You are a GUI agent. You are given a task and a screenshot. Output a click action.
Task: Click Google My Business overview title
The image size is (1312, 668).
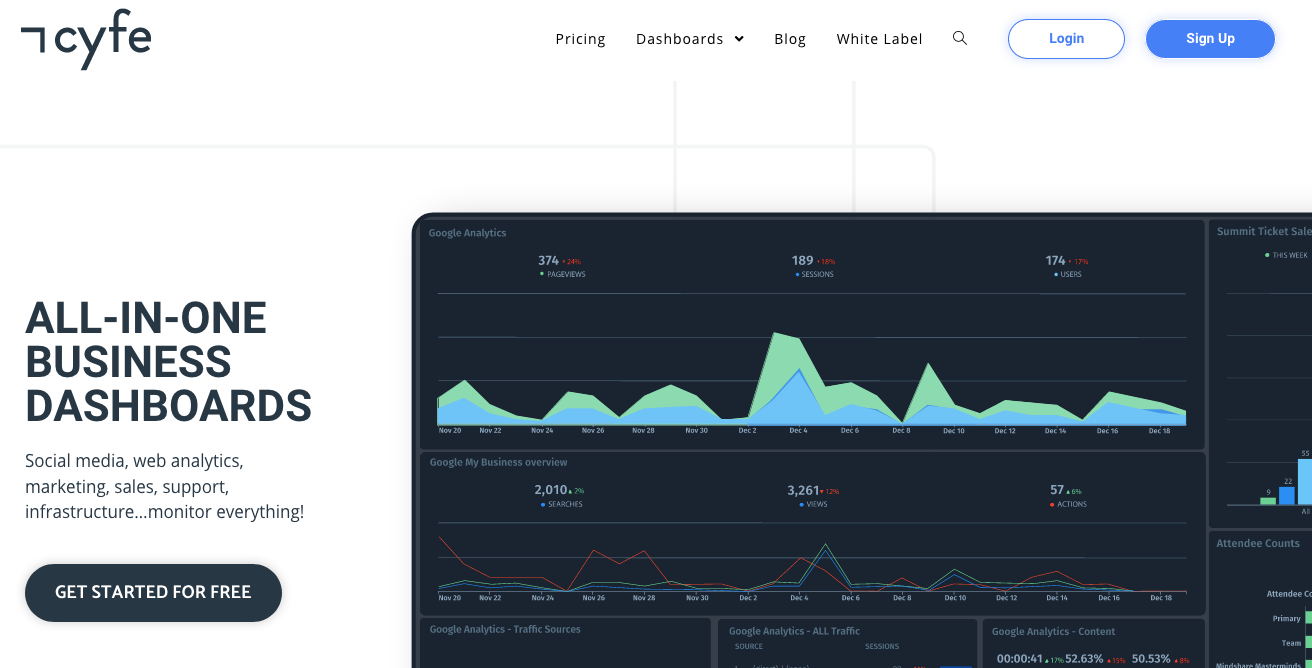click(x=499, y=462)
